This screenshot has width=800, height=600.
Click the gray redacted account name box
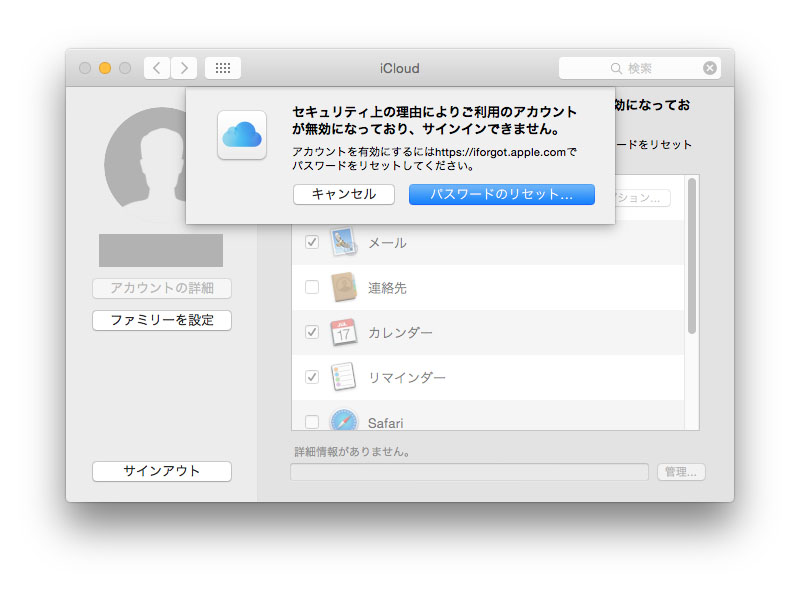click(x=161, y=251)
